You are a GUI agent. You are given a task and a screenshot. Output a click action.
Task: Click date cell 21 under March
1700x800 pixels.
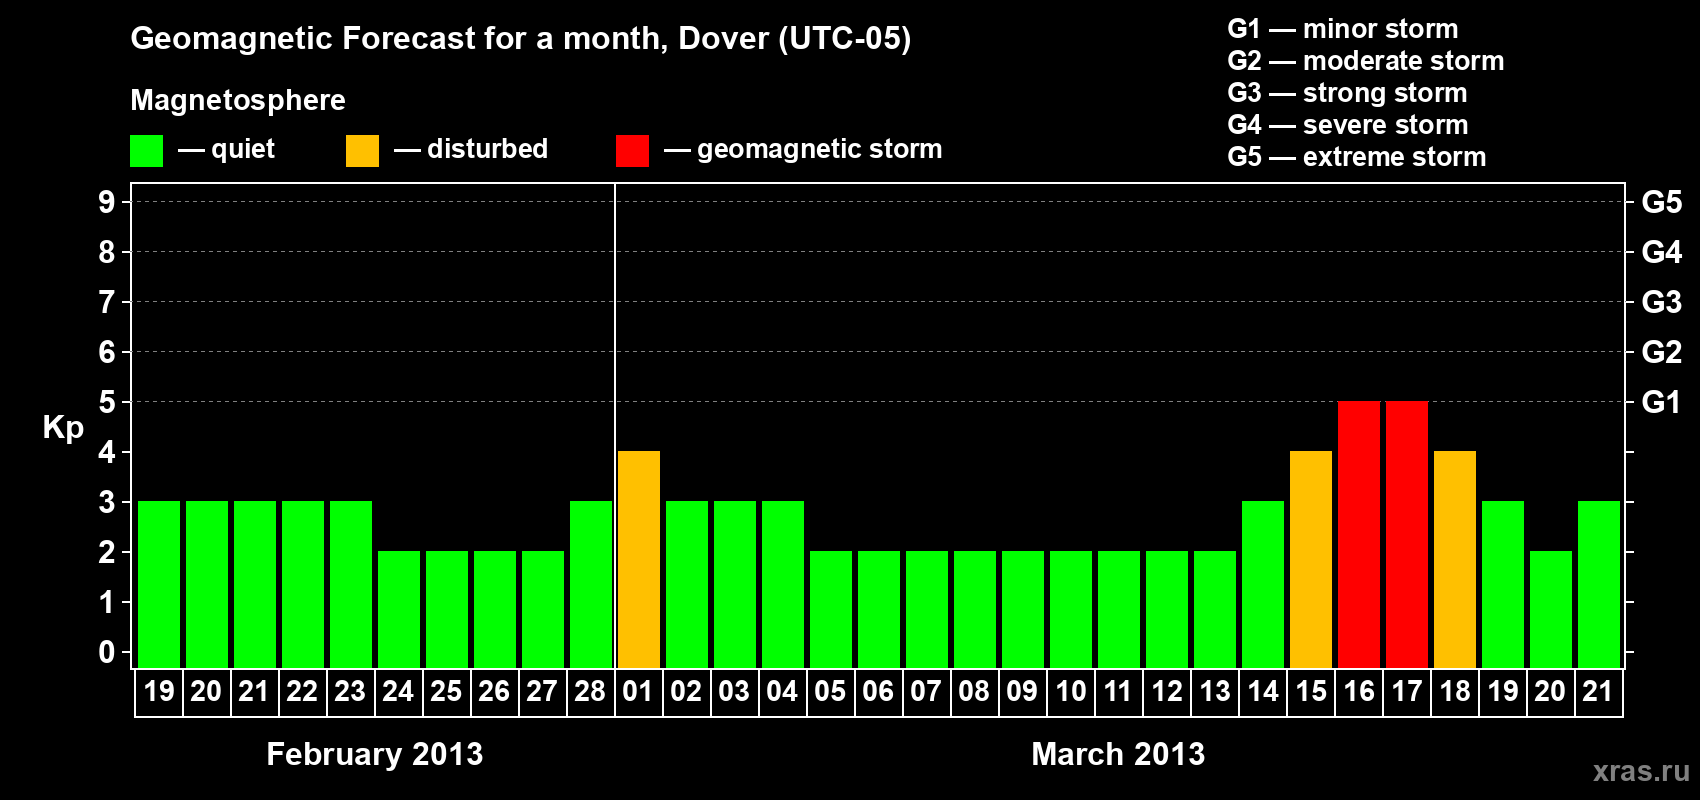click(x=1598, y=692)
